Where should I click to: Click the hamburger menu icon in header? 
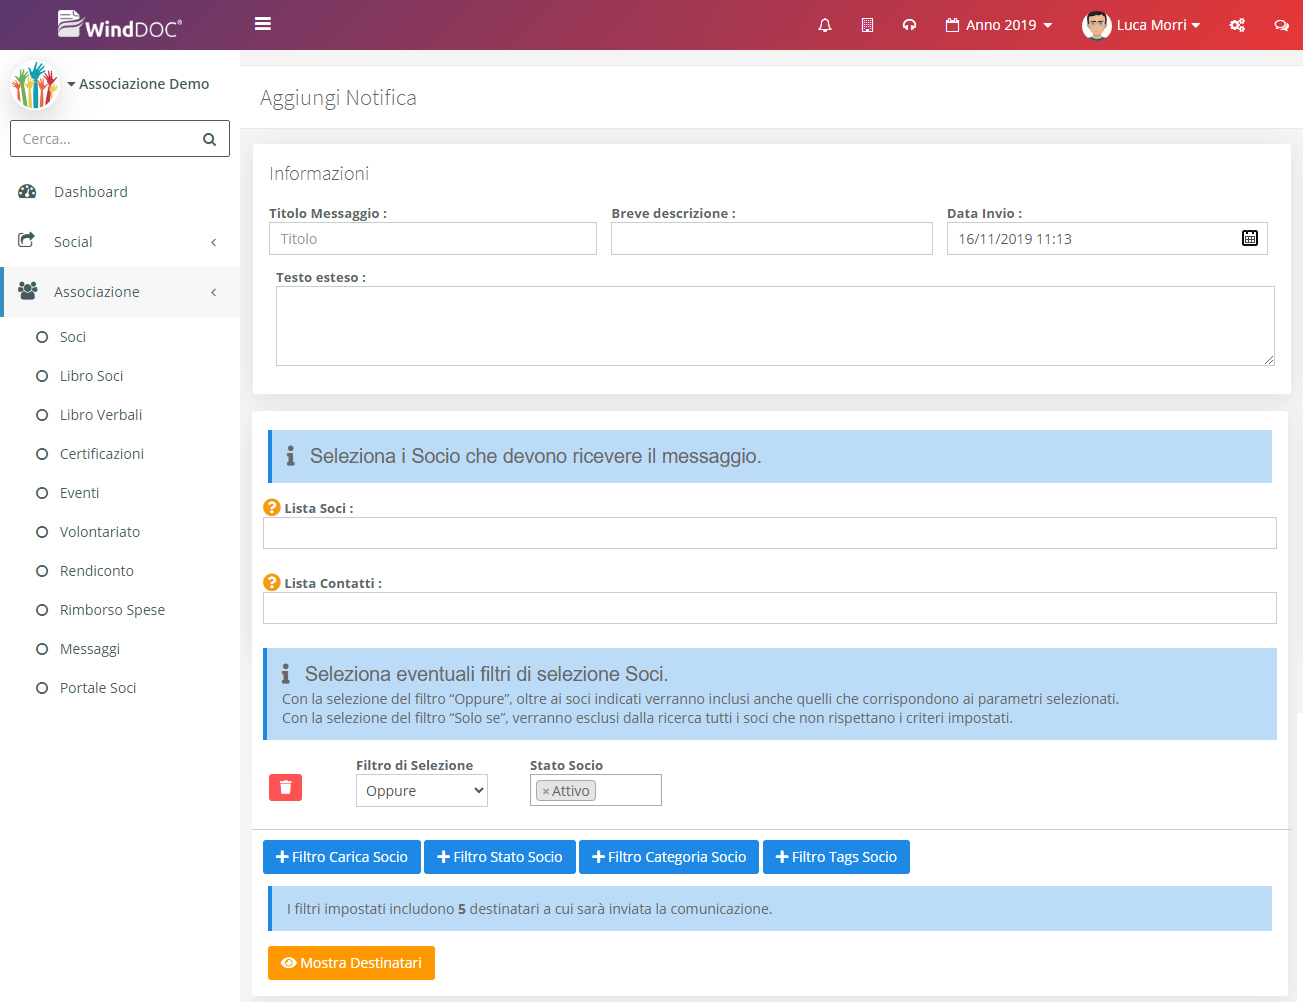point(263,24)
